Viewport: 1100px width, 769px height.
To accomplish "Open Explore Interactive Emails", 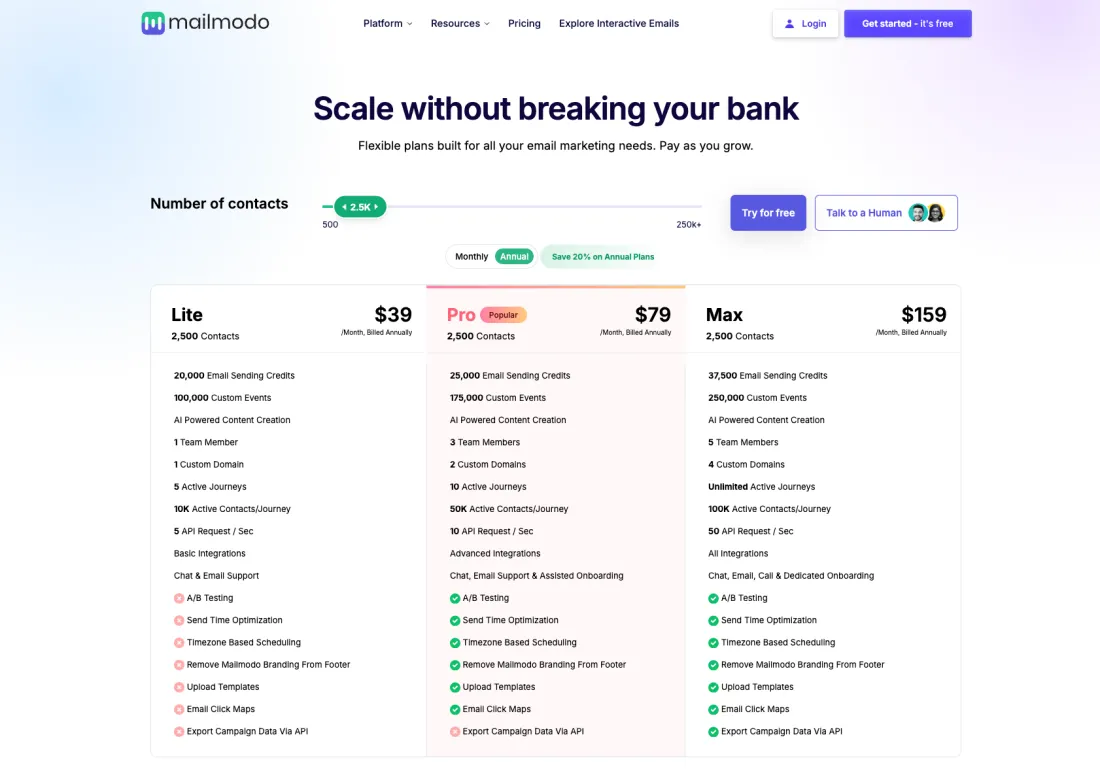I will point(619,23).
